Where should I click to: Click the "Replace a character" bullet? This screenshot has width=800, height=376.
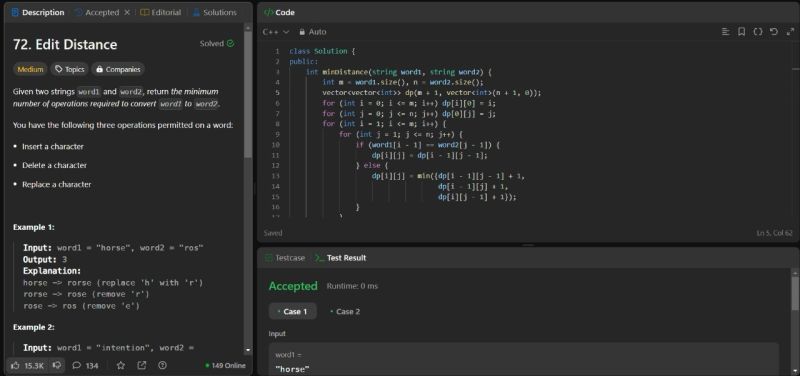(57, 184)
